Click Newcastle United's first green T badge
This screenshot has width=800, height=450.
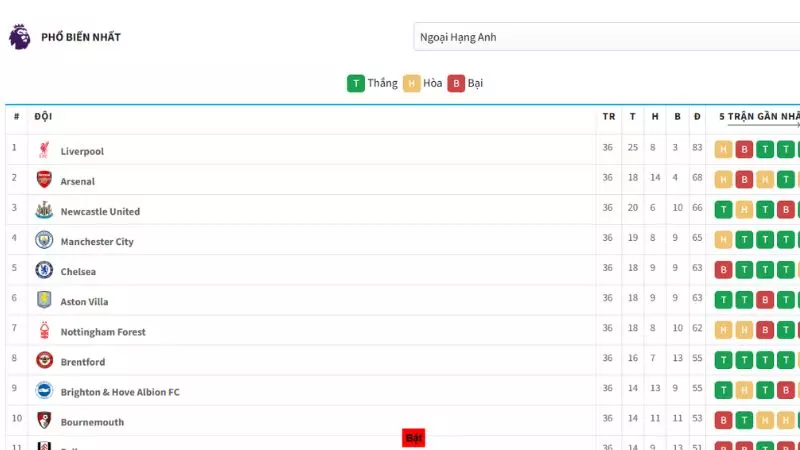tap(723, 210)
